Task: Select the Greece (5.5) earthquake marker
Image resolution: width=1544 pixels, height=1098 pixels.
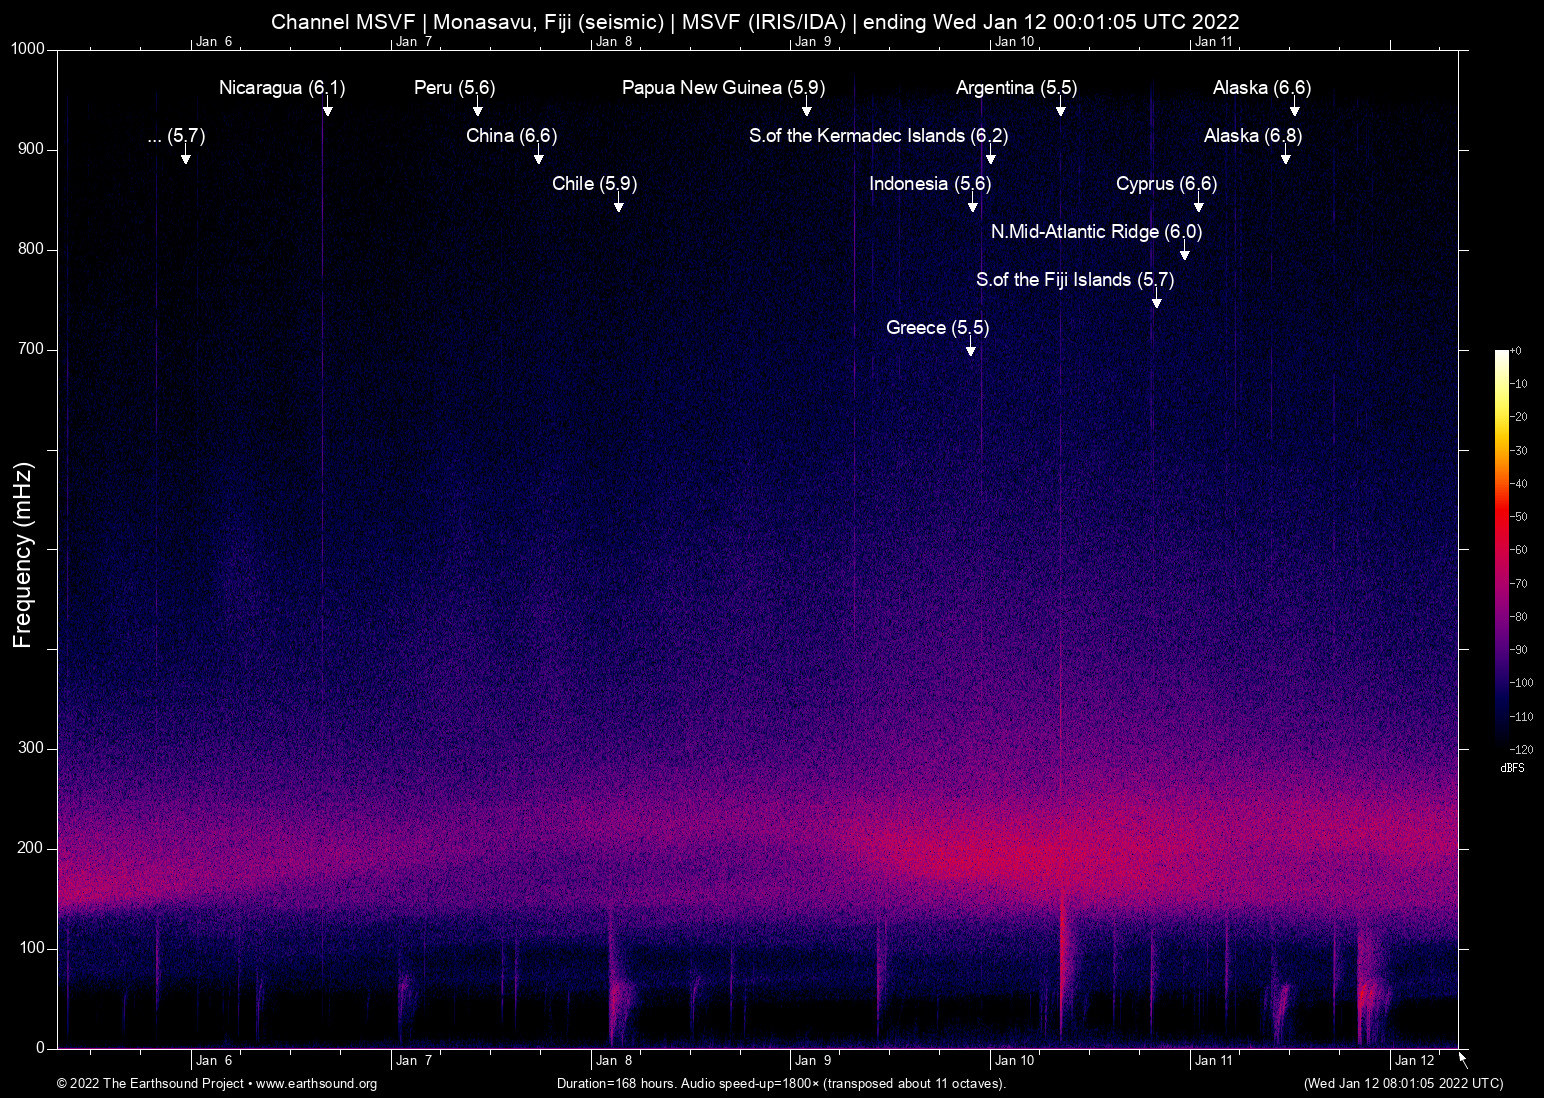Action: tap(936, 328)
